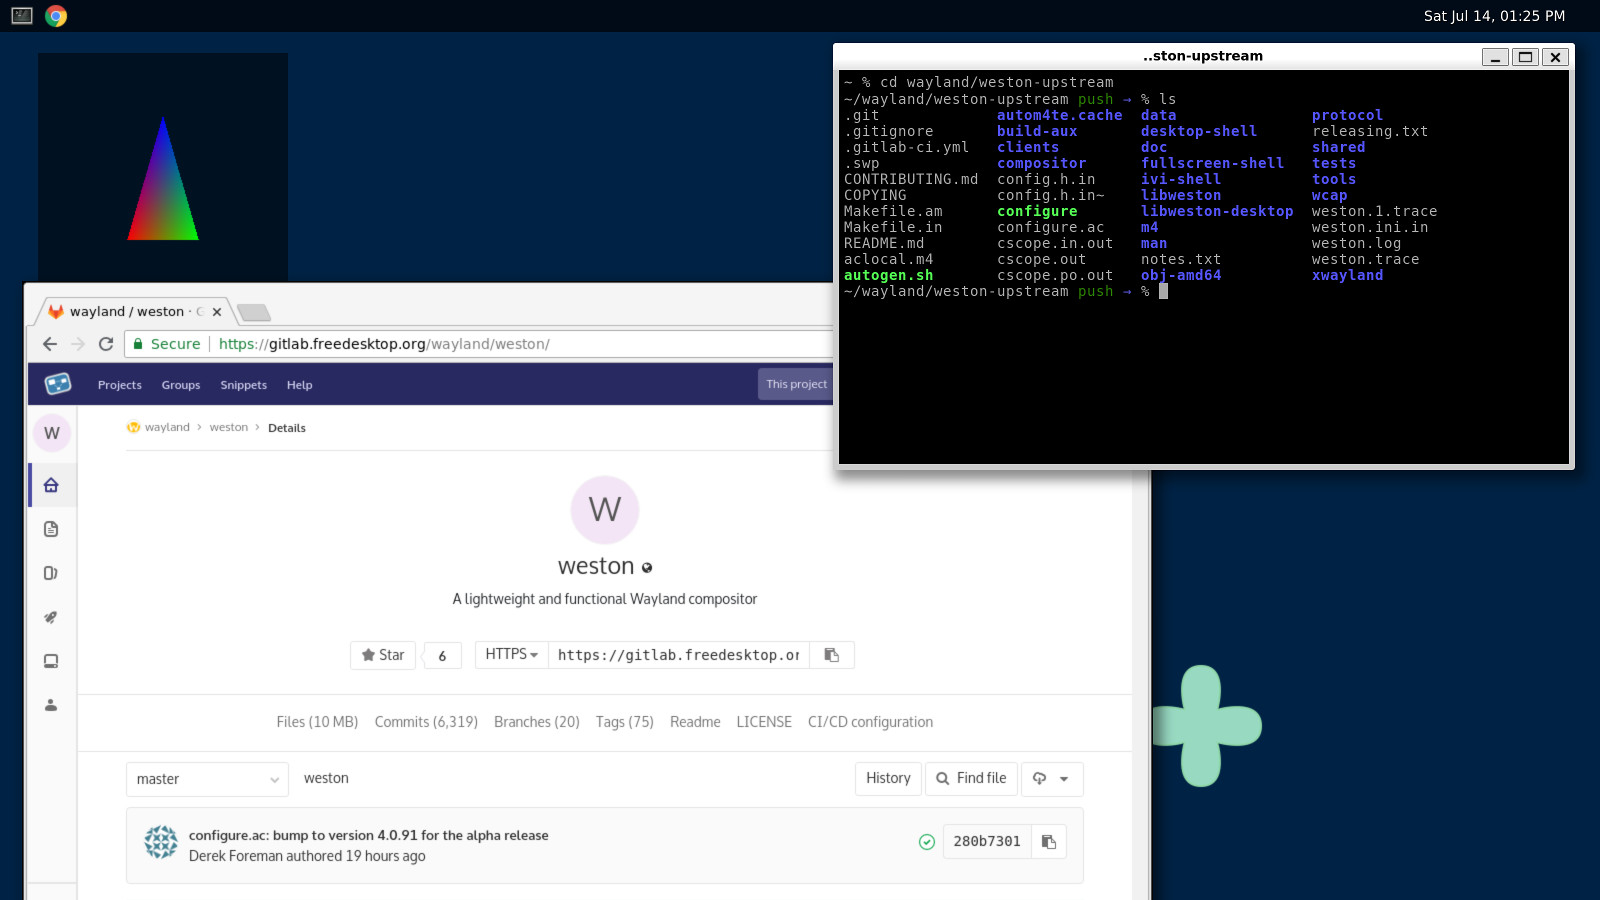The image size is (1600, 900).
Task: Reload the page with the refresh icon
Action: tap(105, 344)
